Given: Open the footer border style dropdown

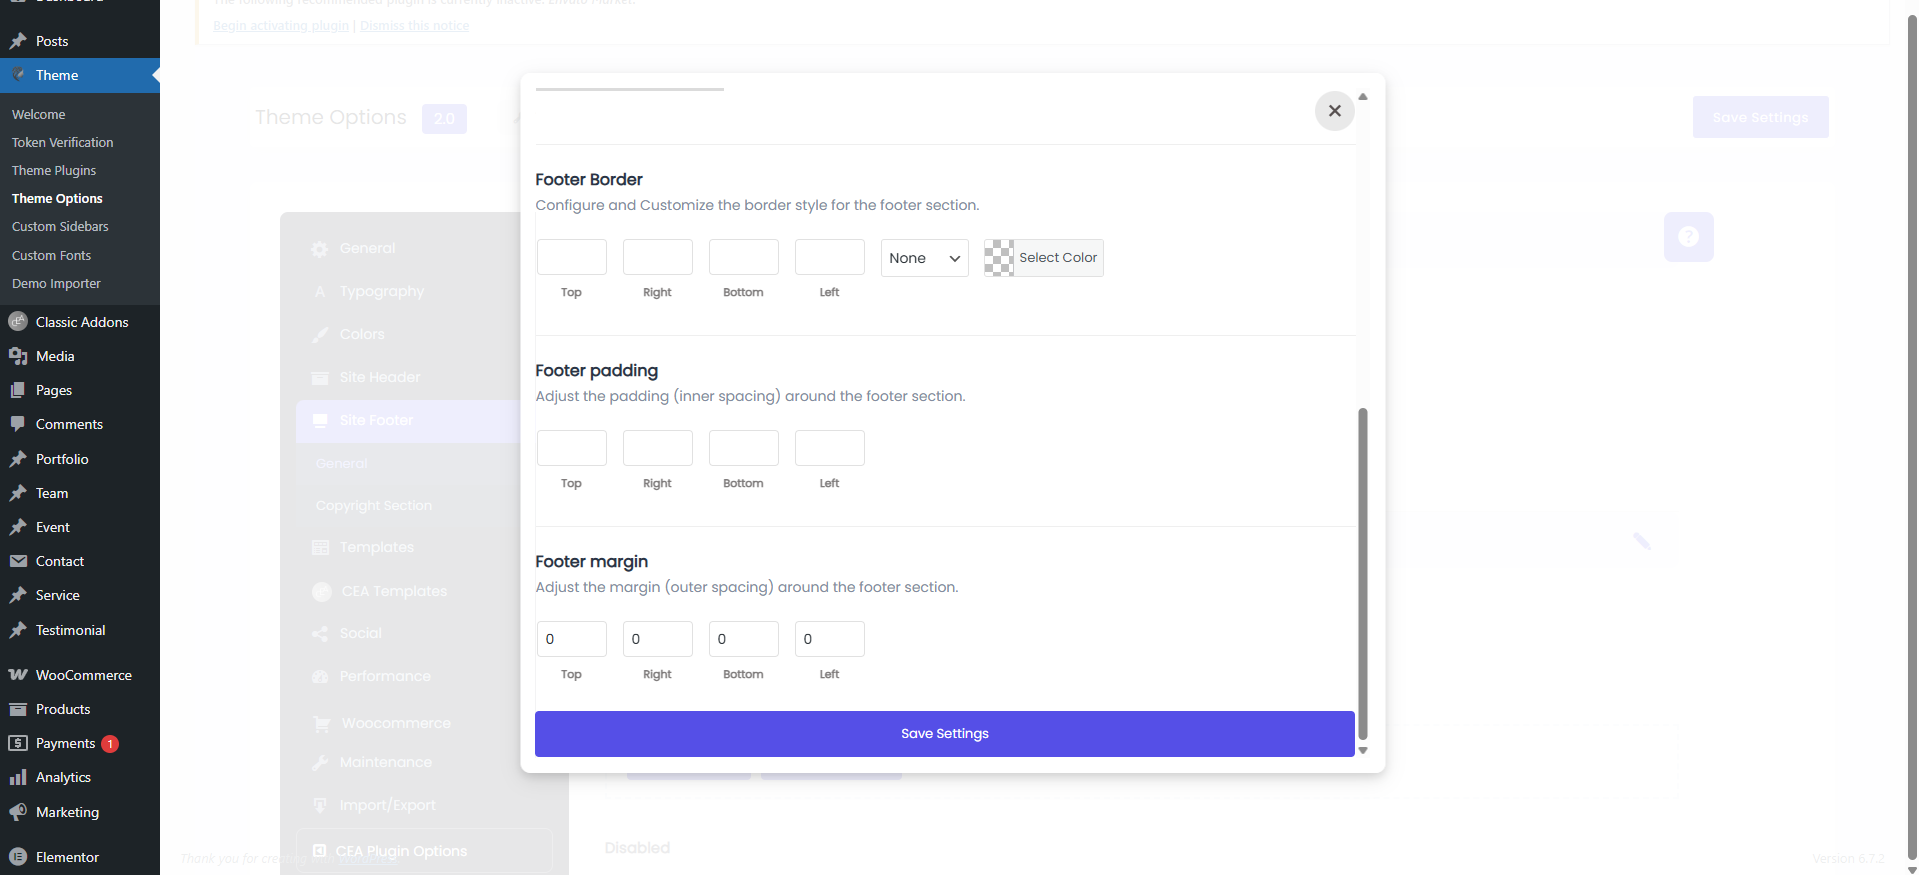Looking at the screenshot, I should [924, 258].
